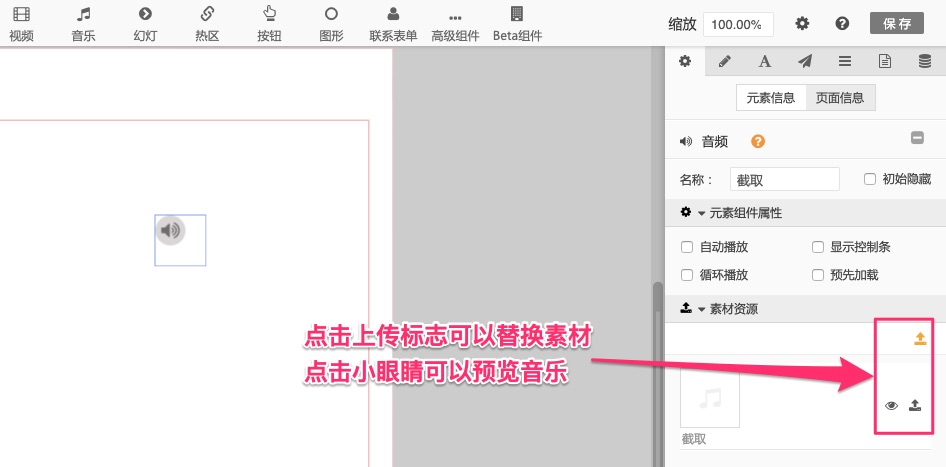The height and width of the screenshot is (467, 946).
Task: Check the 初始隐藏 option
Action: 870,179
